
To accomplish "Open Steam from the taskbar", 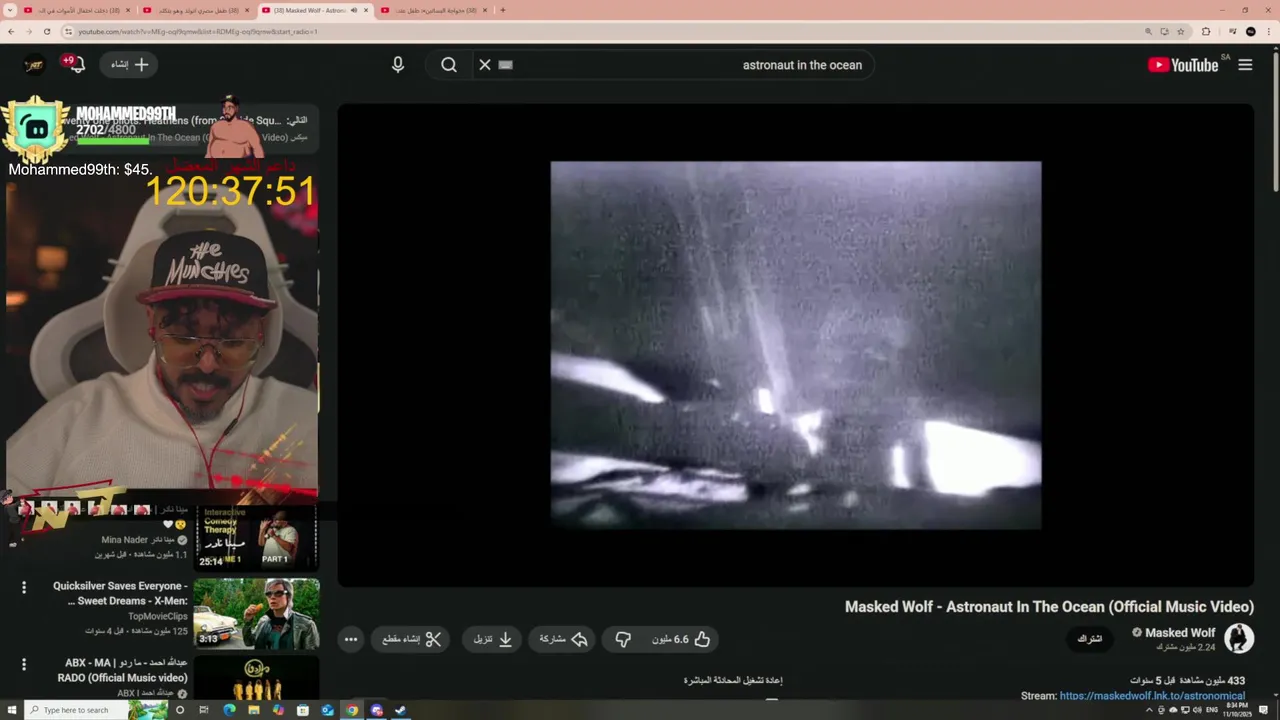I will click(x=401, y=710).
